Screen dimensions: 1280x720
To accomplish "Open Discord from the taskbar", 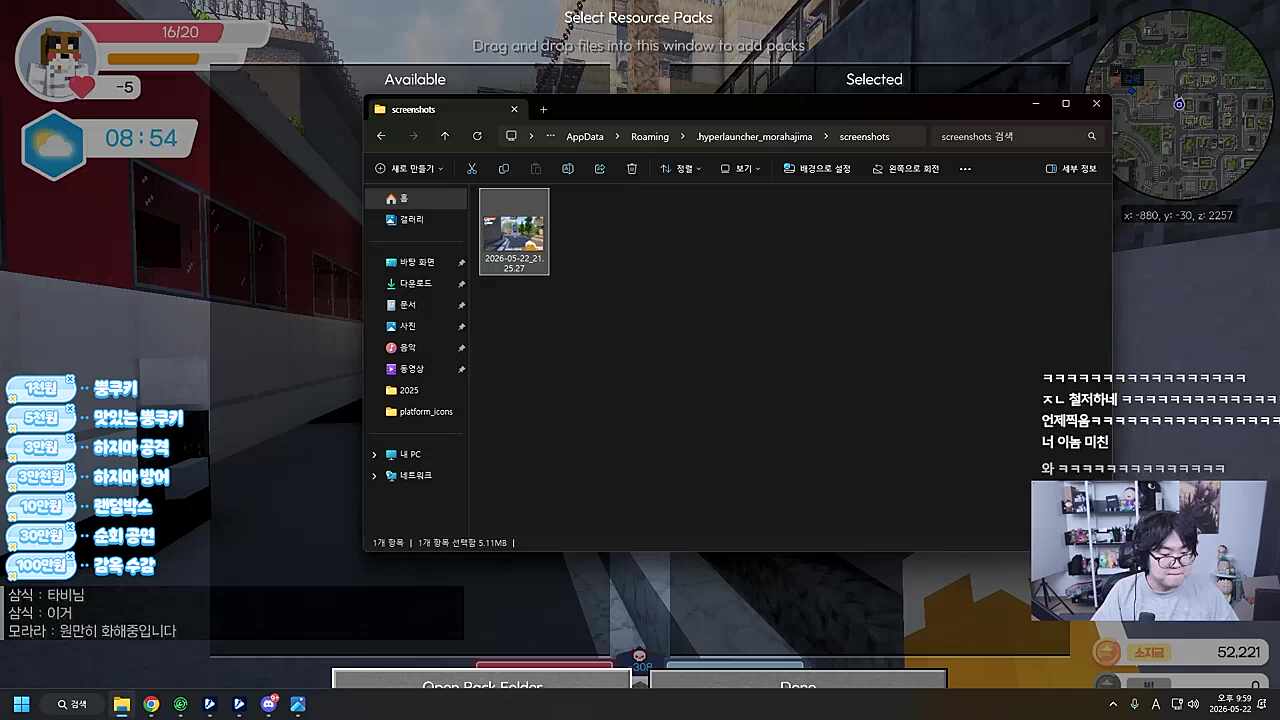I will 269,704.
